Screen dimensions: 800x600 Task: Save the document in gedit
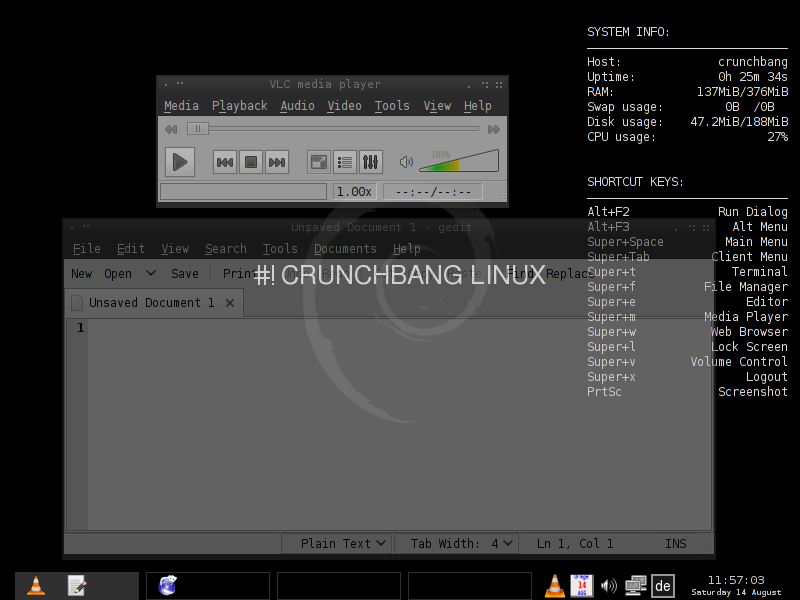[x=184, y=273]
